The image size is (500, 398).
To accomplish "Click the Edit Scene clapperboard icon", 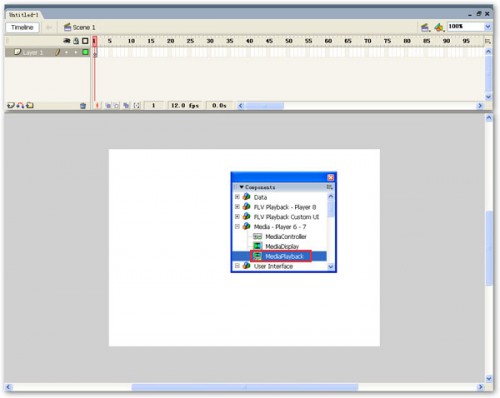I will click(425, 27).
